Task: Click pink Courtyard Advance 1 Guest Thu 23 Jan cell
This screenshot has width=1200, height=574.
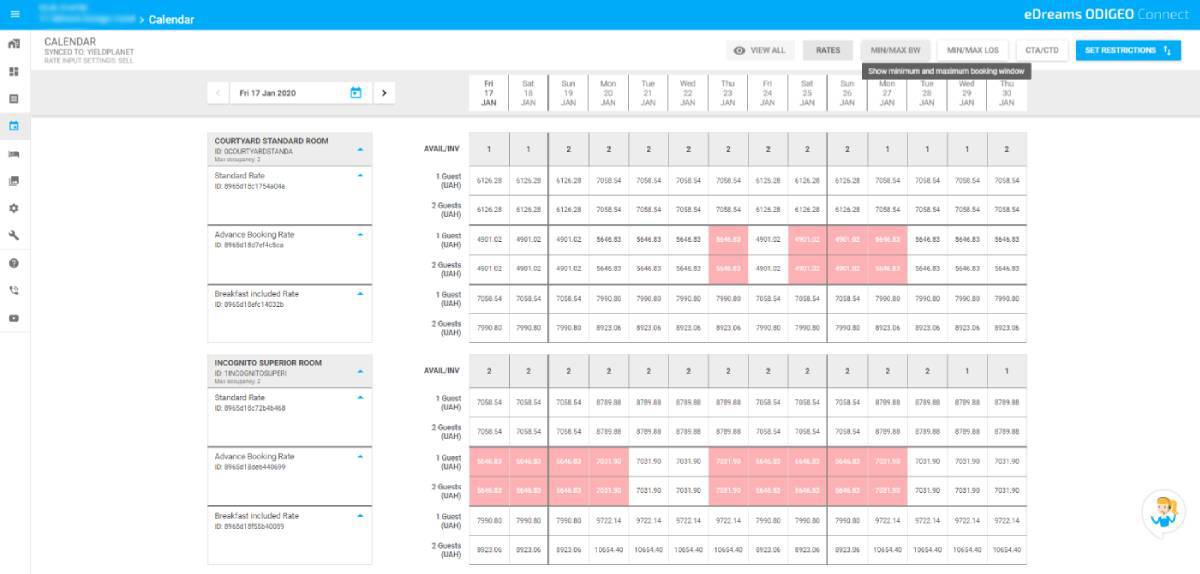Action: pos(728,240)
